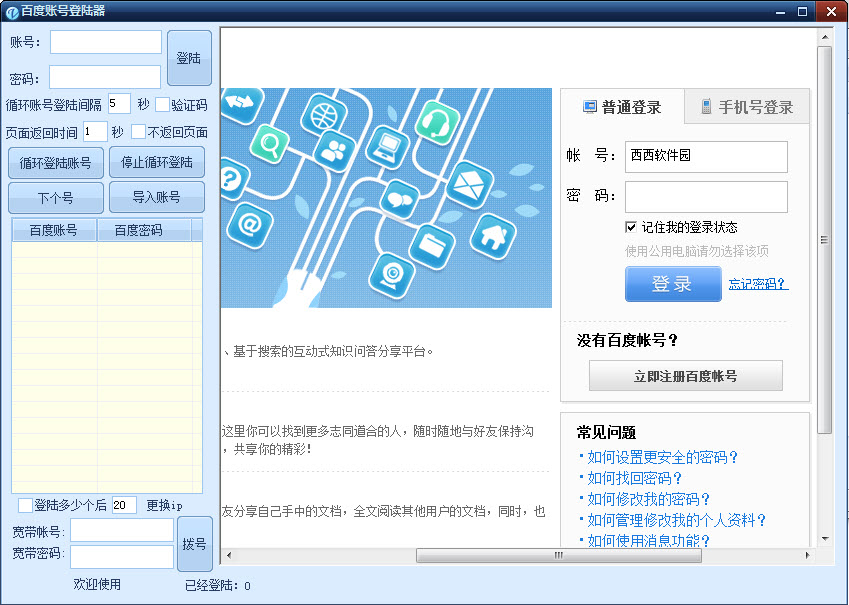Image resolution: width=849 pixels, height=605 pixels.
Task: Click 立即注册百度帐号 button
Action: point(685,375)
